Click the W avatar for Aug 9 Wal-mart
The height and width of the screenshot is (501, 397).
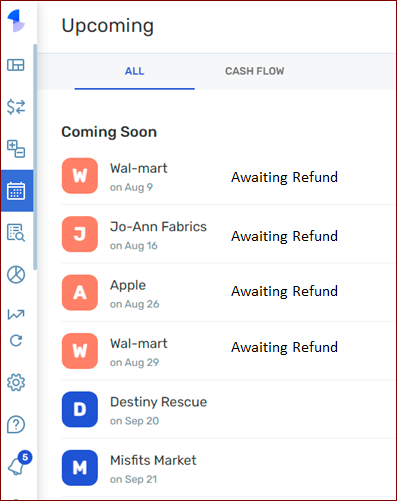[80, 176]
